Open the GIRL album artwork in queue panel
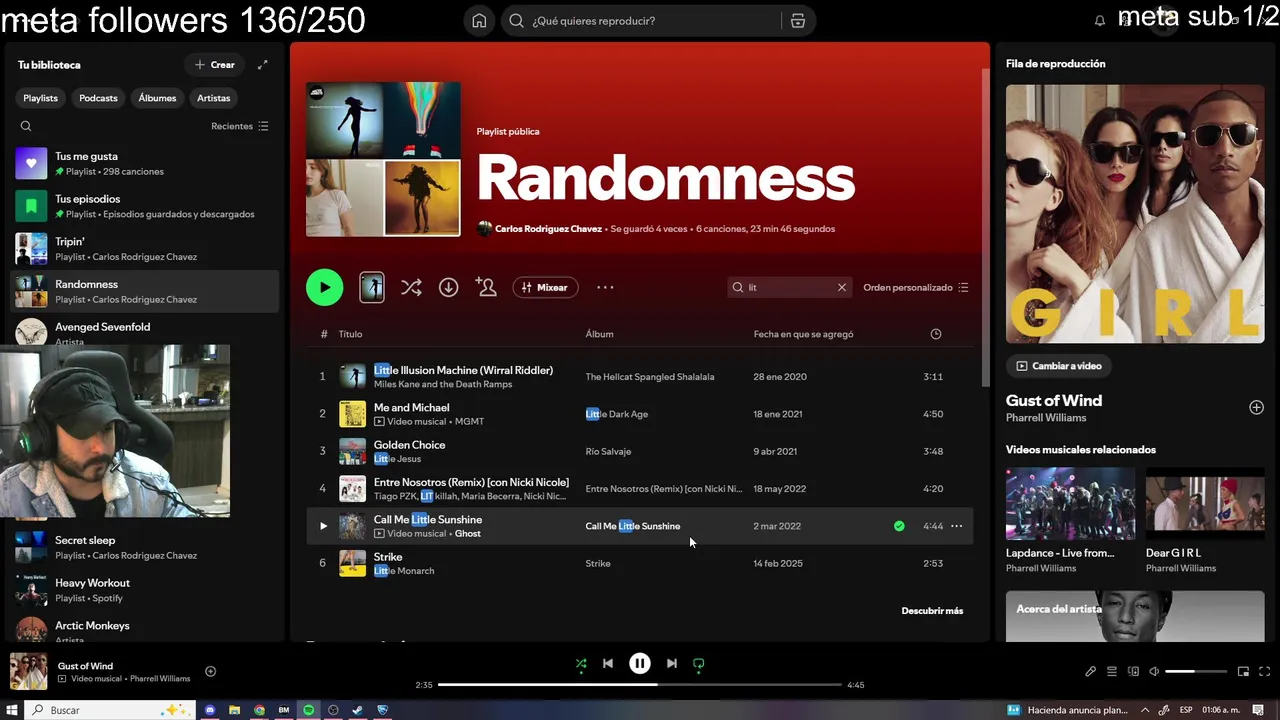 point(1135,213)
